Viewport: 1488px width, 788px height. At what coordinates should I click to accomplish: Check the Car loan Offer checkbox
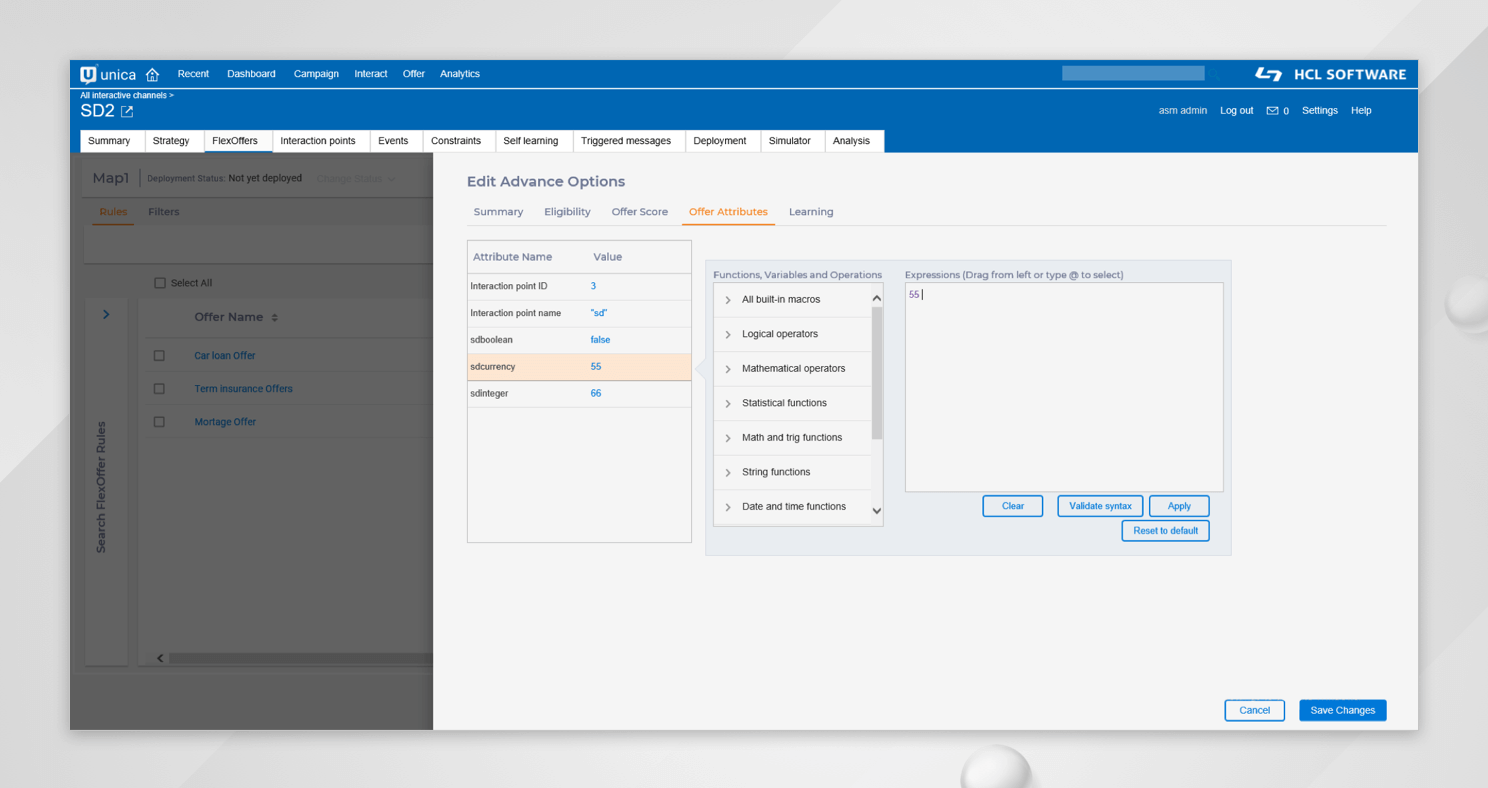(159, 356)
